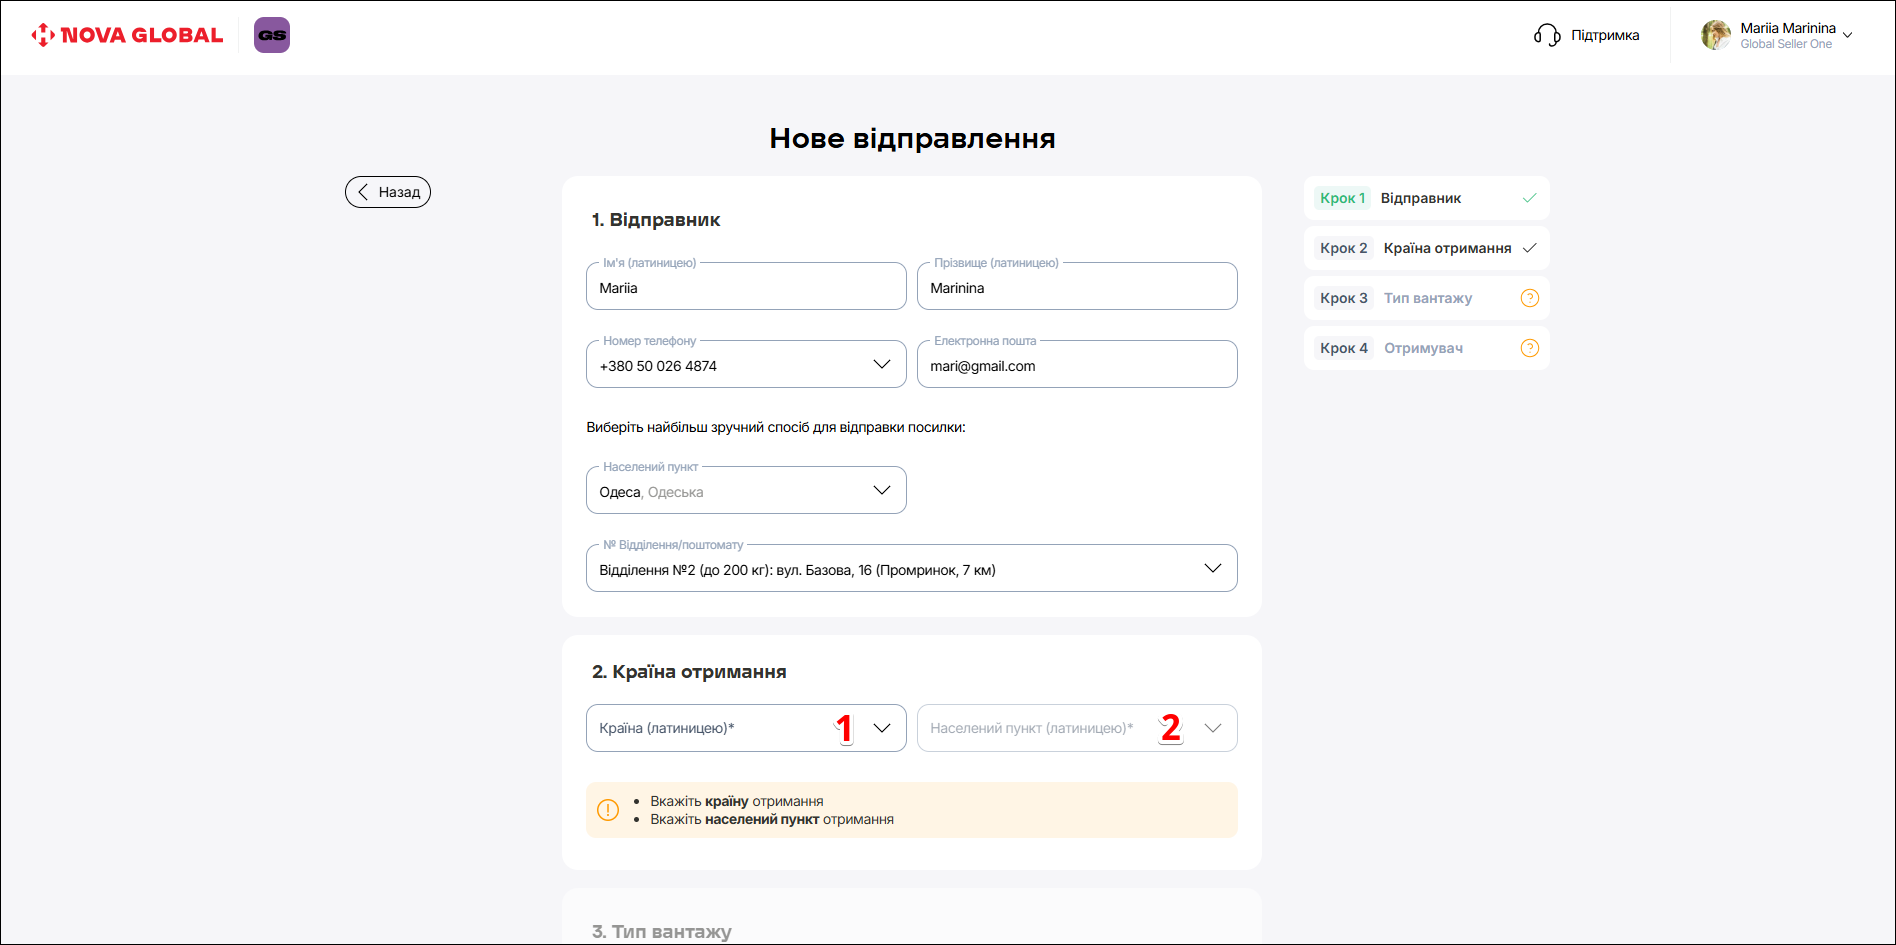This screenshot has width=1896, height=945.
Task: Click the headset support icon
Action: tap(1547, 36)
